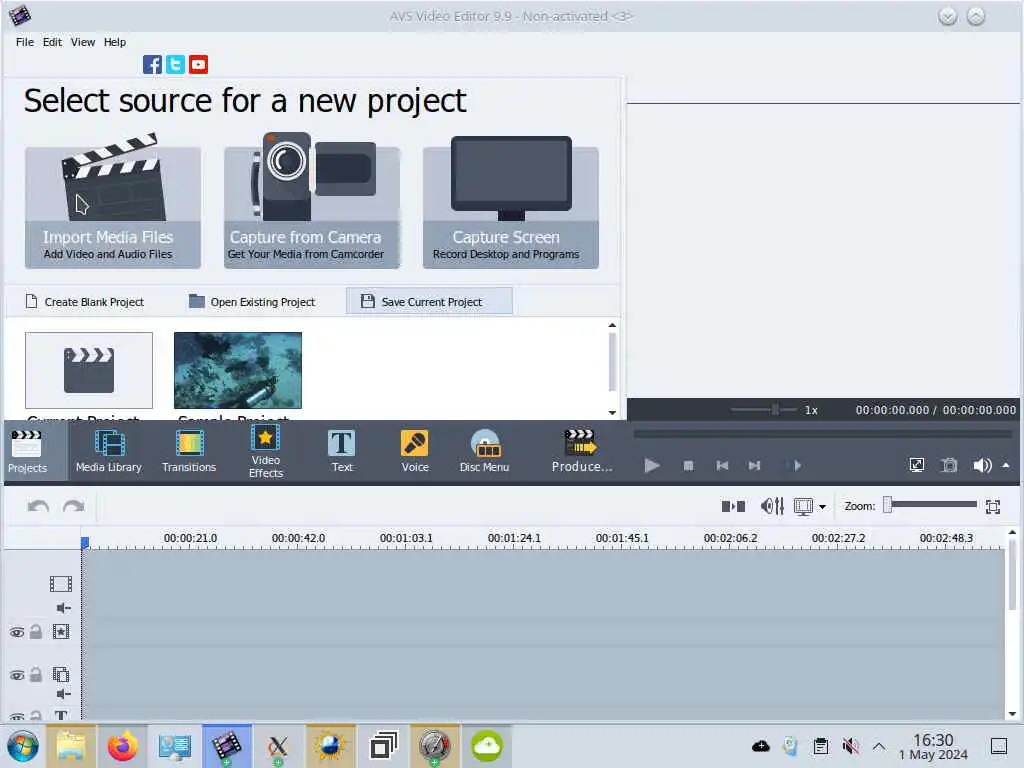Open the Windows Start menu
Viewport: 1024px width, 768px height.
tap(23, 746)
